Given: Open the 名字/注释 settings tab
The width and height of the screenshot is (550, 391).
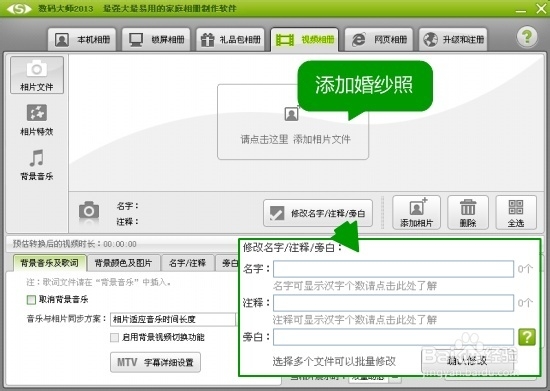Looking at the screenshot, I should [x=188, y=263].
